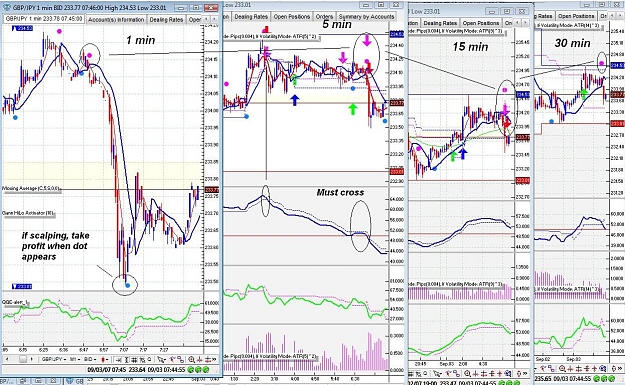Screen dimensions: 625x385
Task: Select the GBP/JPY 1 min 233.78 chart tab
Action: pos(44,19)
